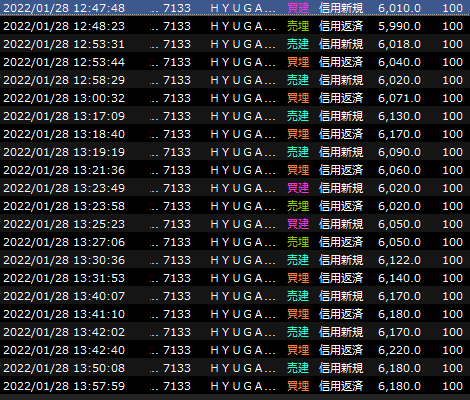
Task: Click the price 6,220.0
Action: pos(399,350)
